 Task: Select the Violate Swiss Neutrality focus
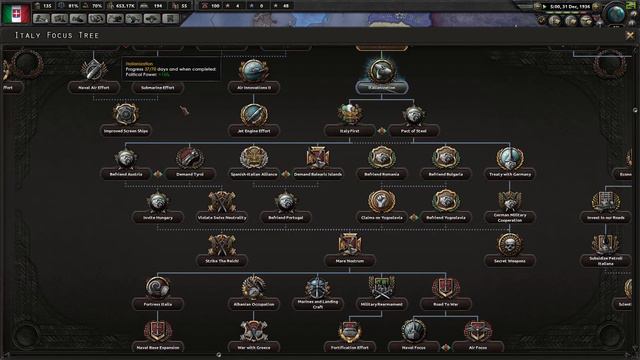(222, 207)
